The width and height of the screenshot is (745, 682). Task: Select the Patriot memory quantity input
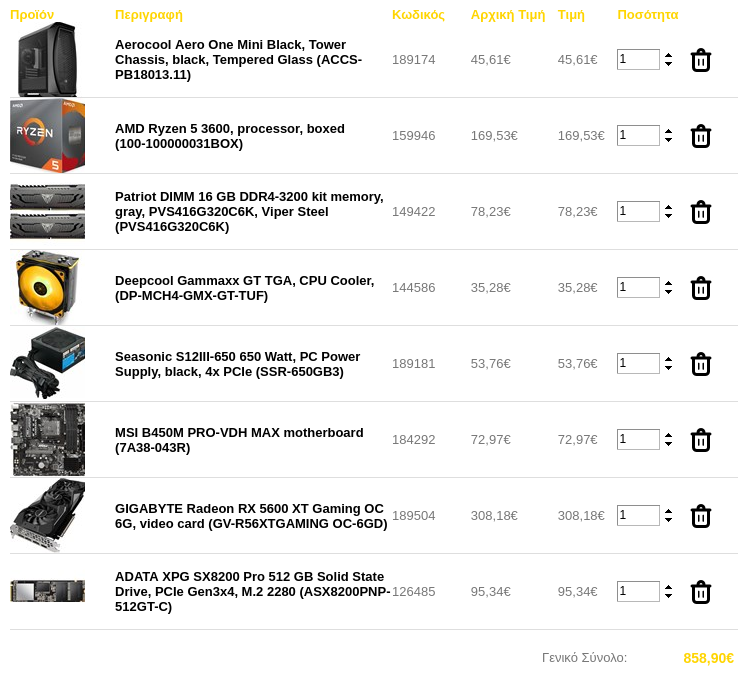coord(638,211)
